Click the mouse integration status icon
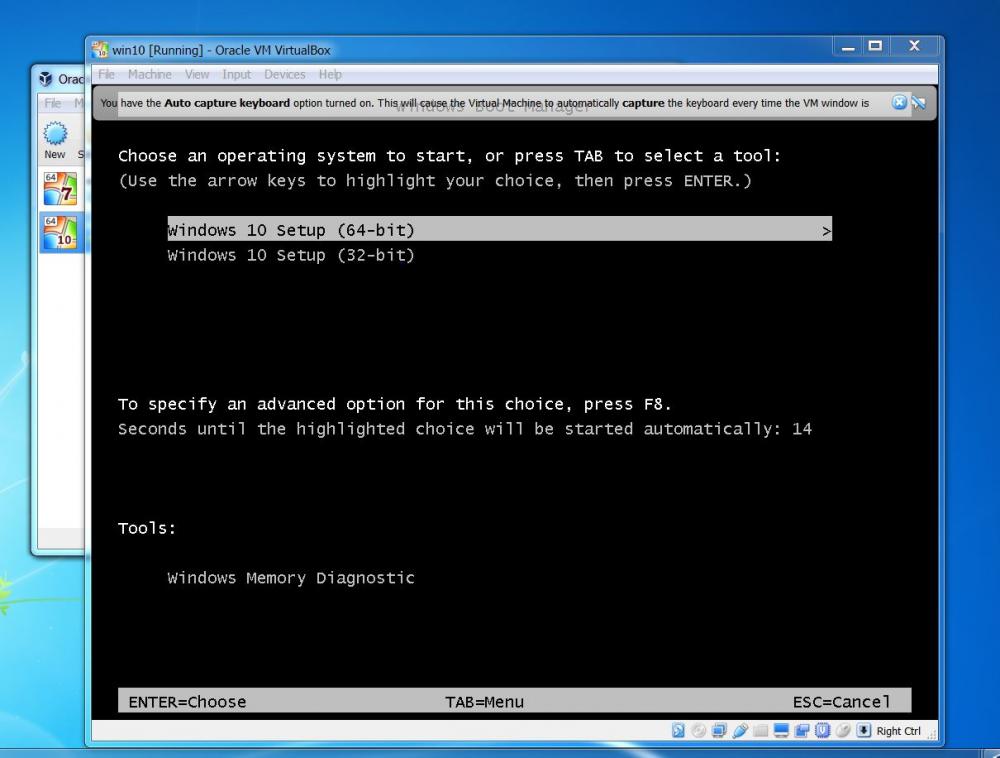 842,731
